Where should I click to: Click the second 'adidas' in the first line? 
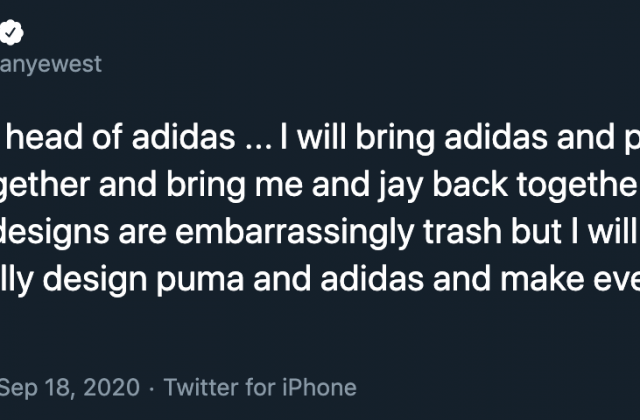(x=496, y=137)
